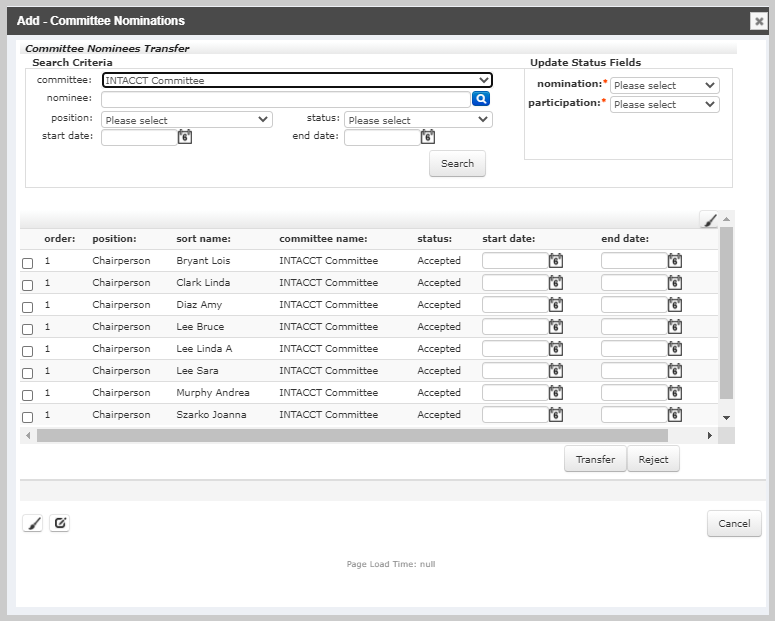Tick the checkbox for Szarko Joanna
The width and height of the screenshot is (775, 621).
click(28, 417)
